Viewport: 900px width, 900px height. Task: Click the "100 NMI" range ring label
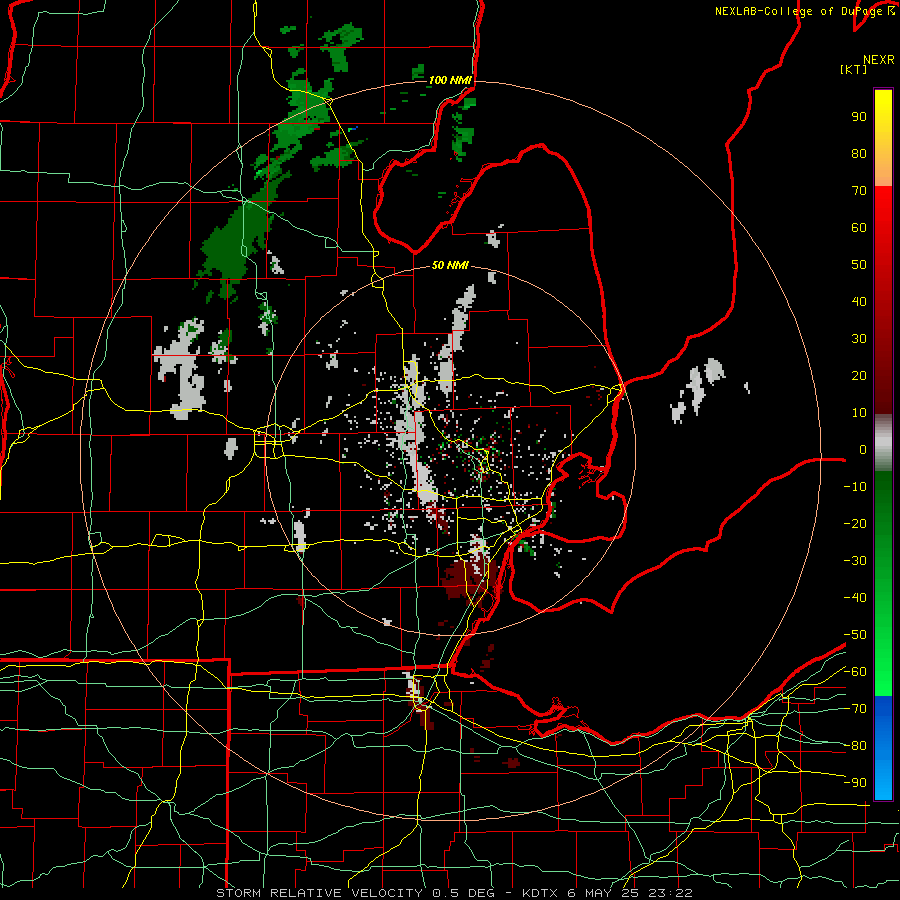pyautogui.click(x=450, y=80)
